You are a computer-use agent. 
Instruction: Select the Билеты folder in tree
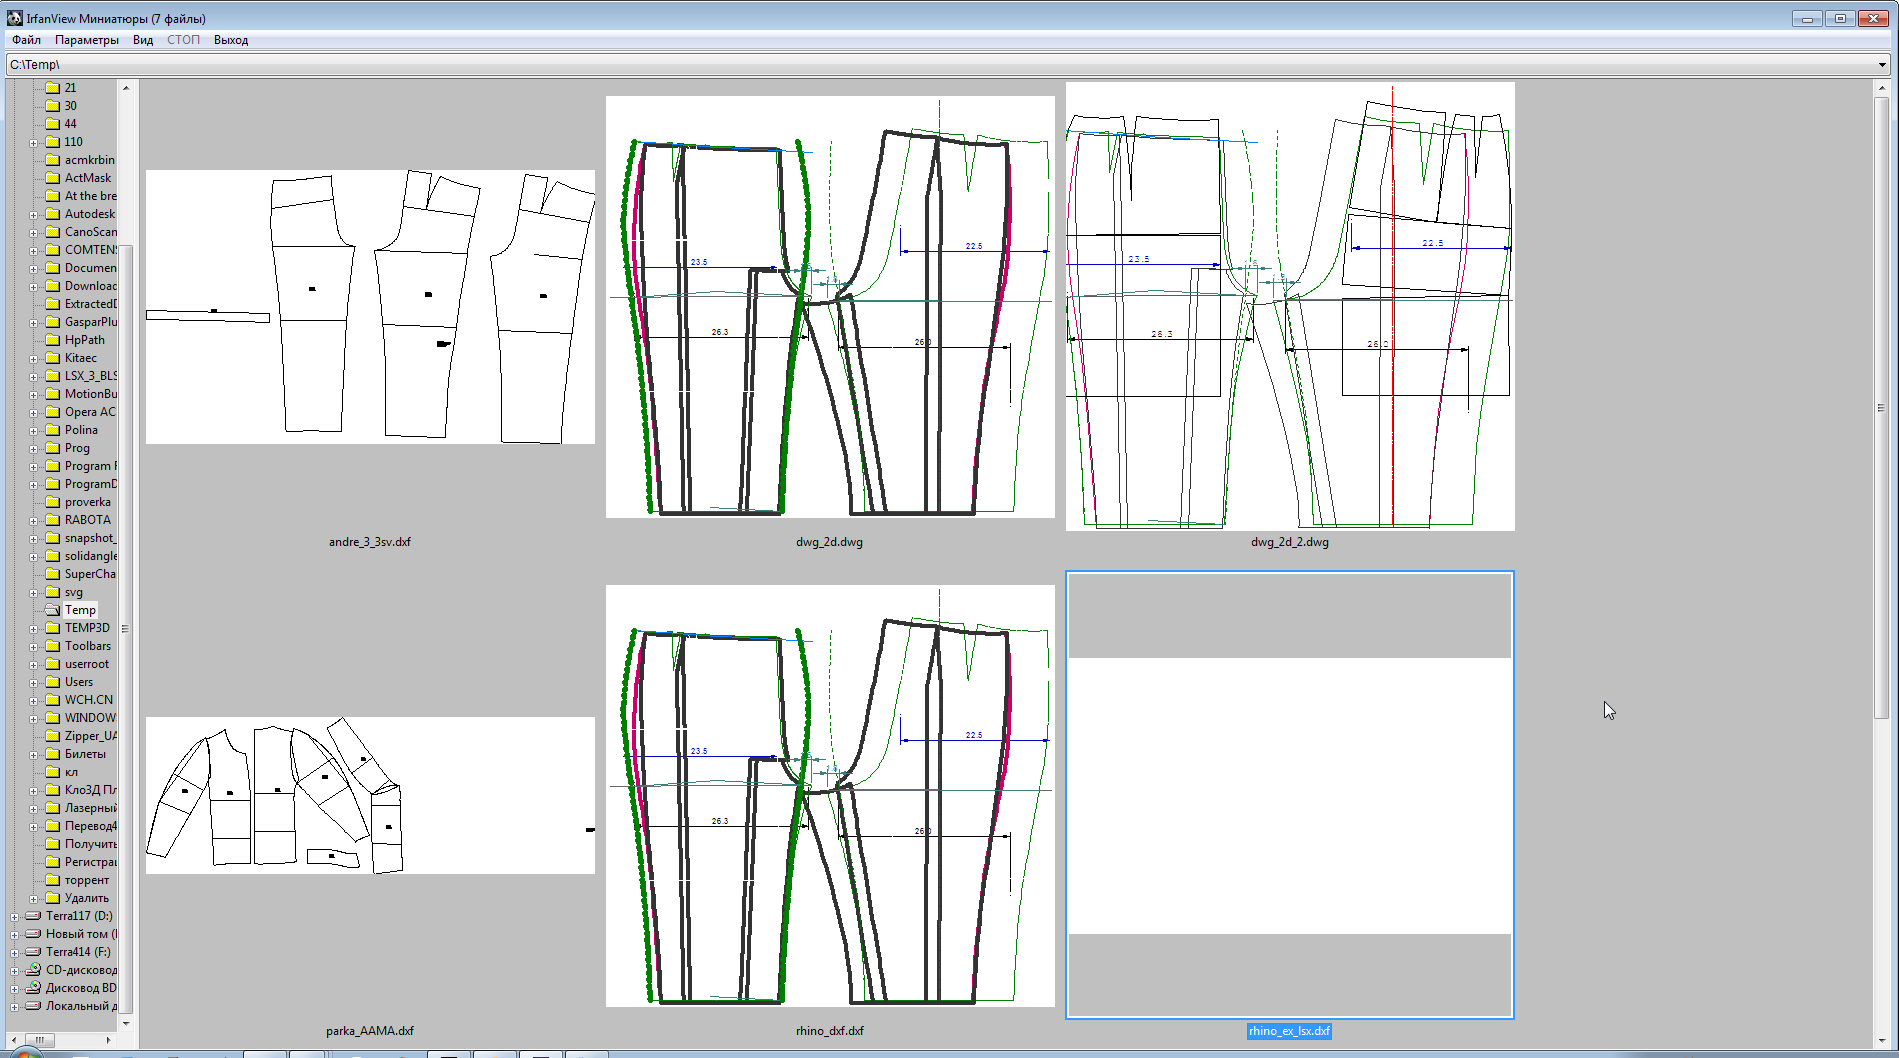click(x=85, y=754)
